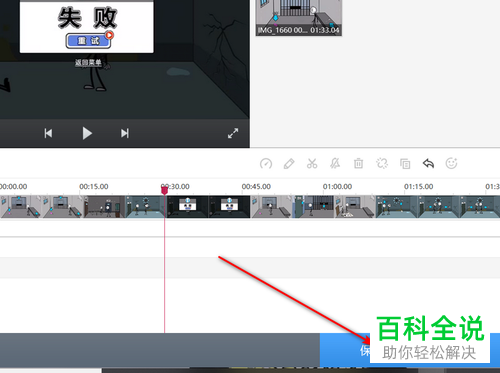This screenshot has width=500, height=373.
Task: Play the video preview
Action: (x=87, y=133)
